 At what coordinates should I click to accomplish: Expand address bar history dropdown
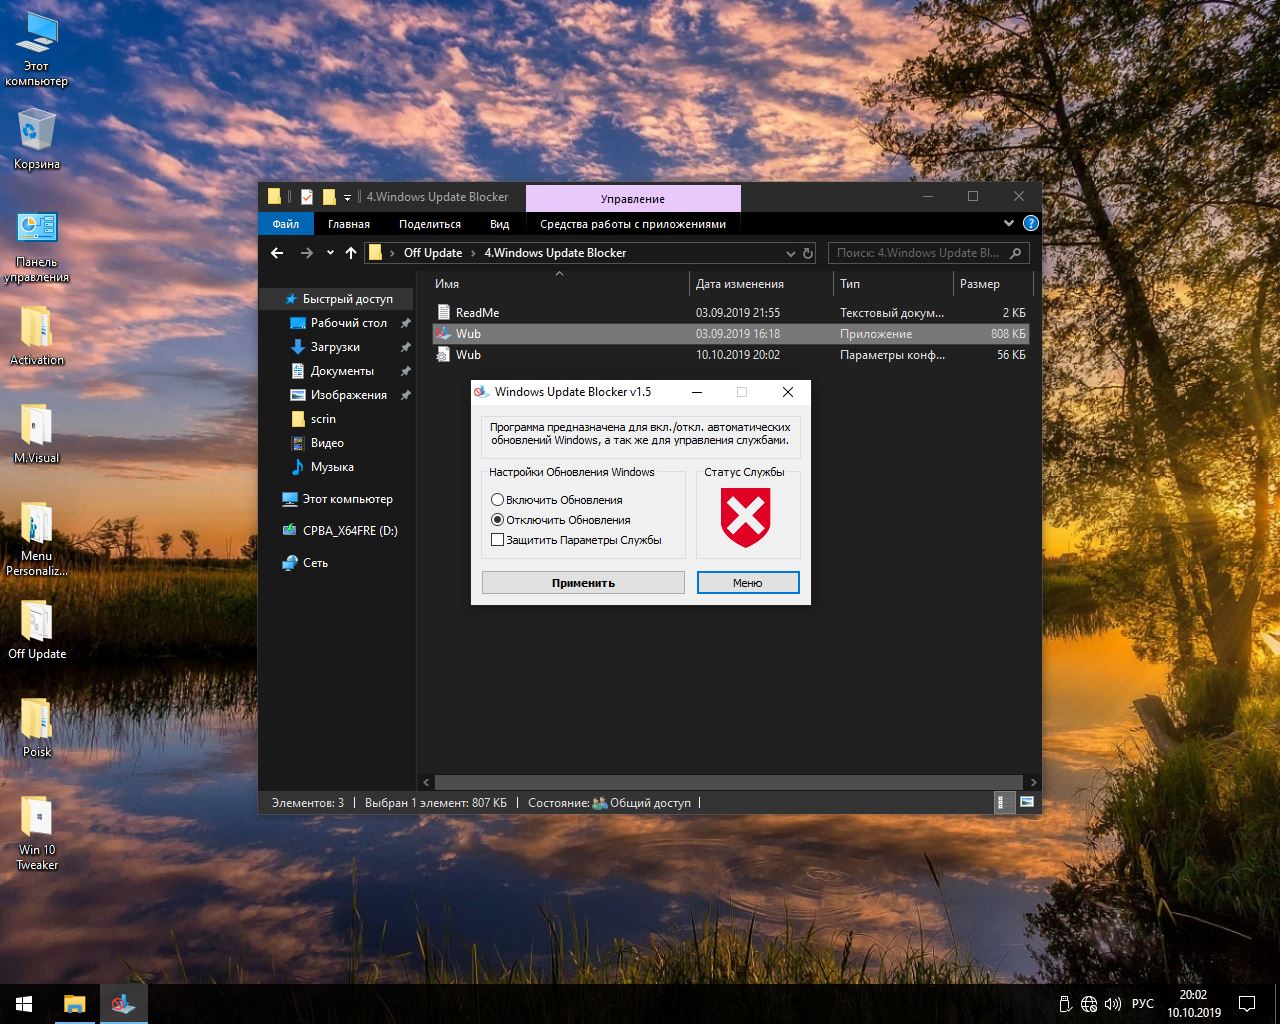790,253
